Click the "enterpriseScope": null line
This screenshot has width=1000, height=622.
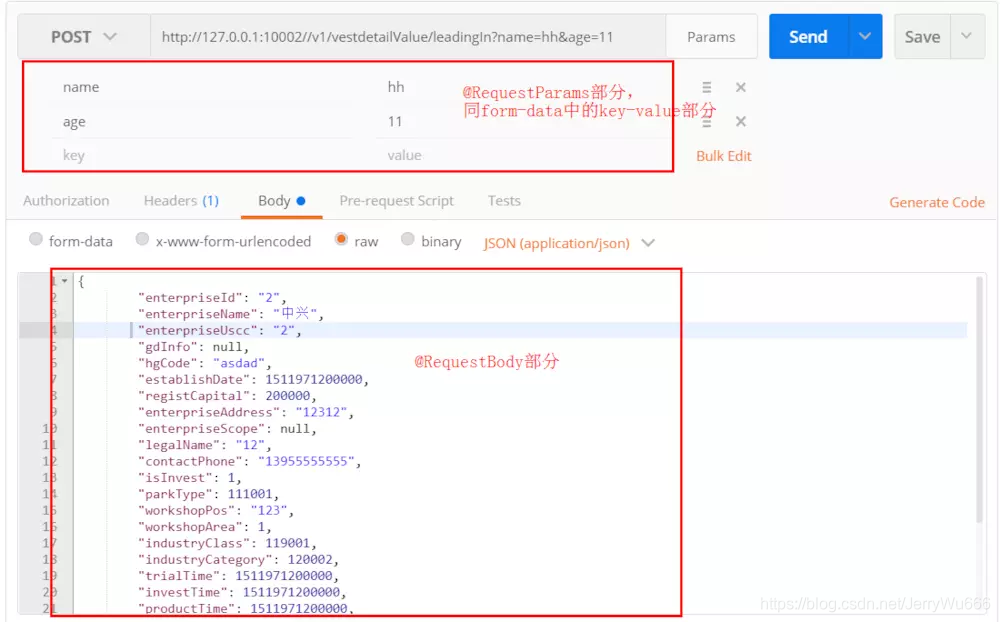click(227, 429)
